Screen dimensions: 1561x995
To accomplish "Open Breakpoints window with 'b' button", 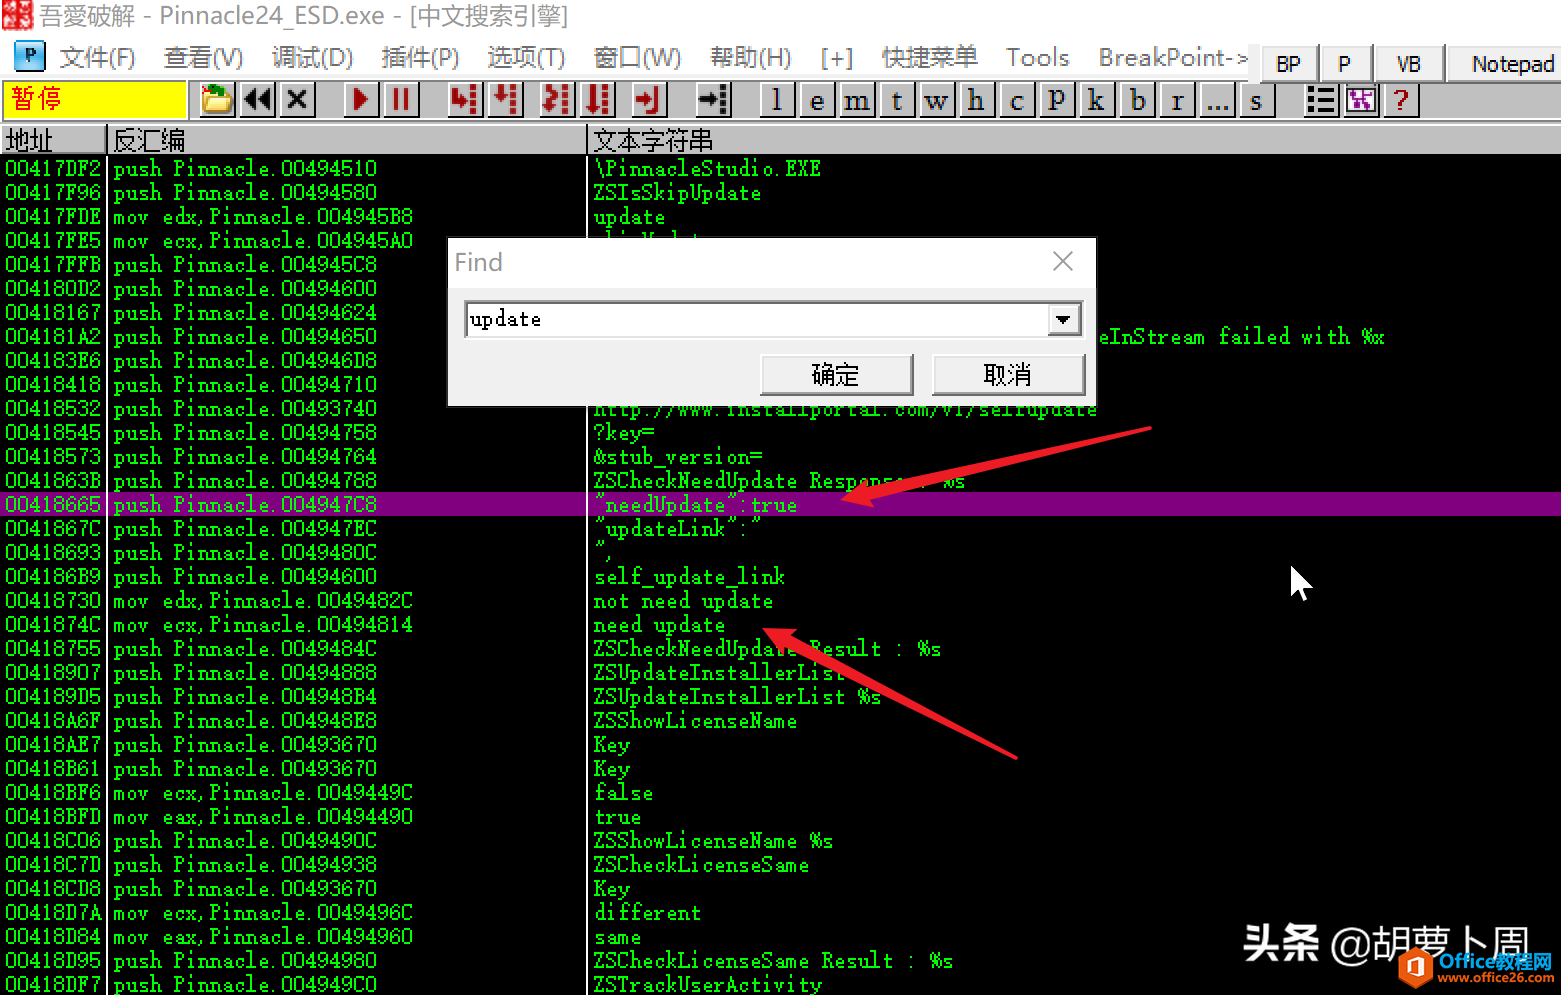I will pos(1137,100).
